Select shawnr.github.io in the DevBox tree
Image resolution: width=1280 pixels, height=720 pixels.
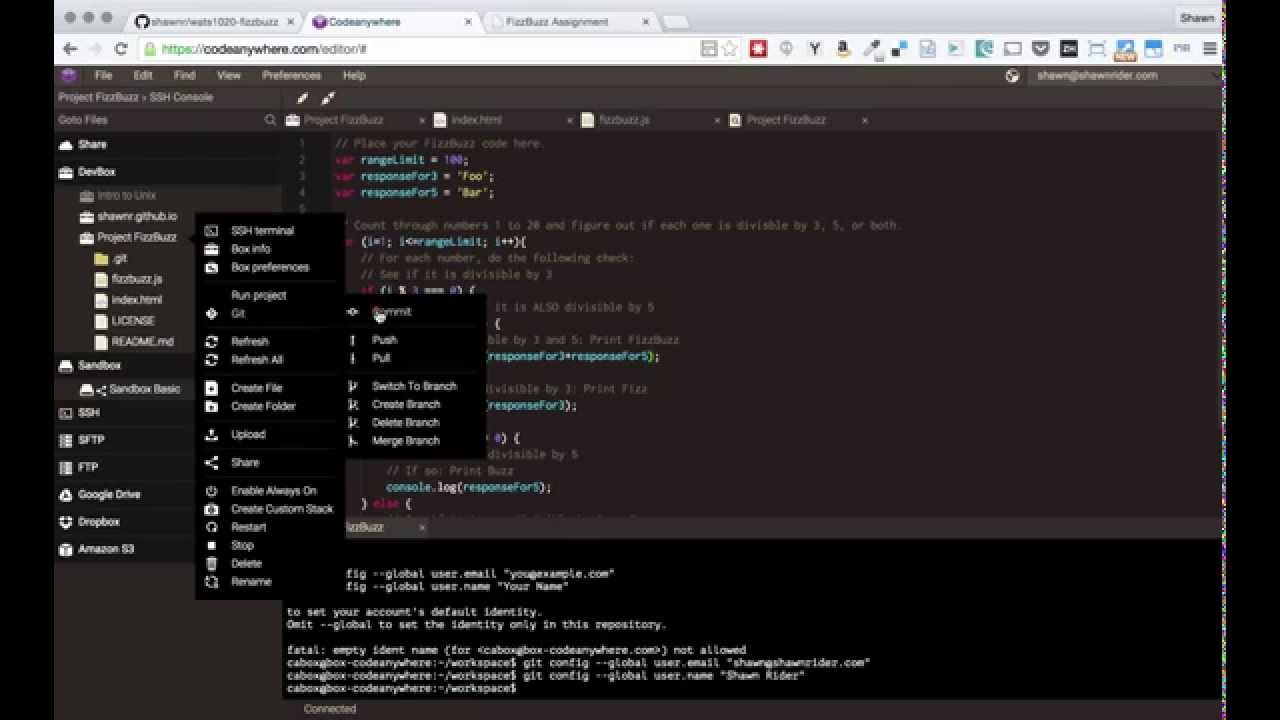click(x=137, y=216)
